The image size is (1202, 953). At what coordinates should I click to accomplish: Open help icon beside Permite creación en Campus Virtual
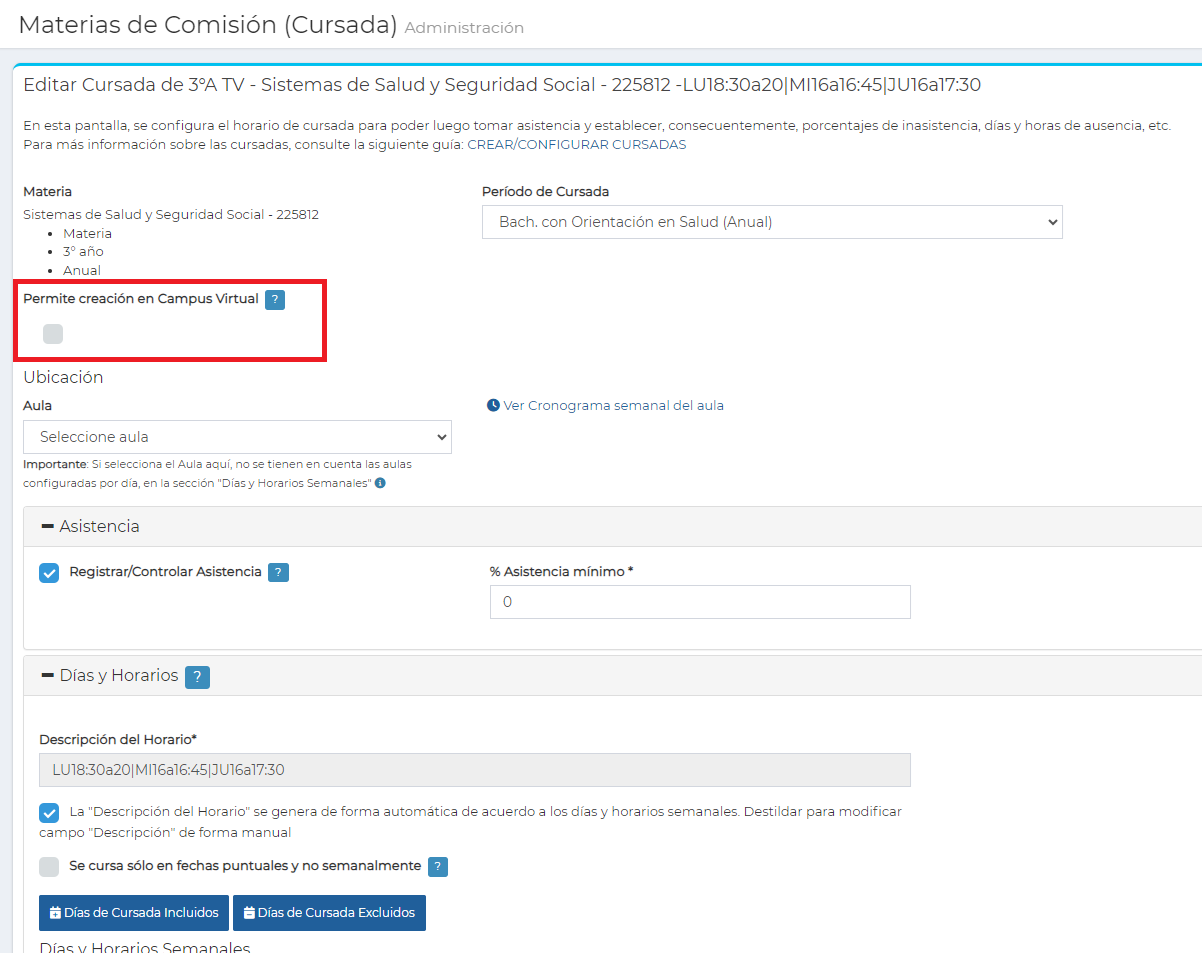[275, 299]
